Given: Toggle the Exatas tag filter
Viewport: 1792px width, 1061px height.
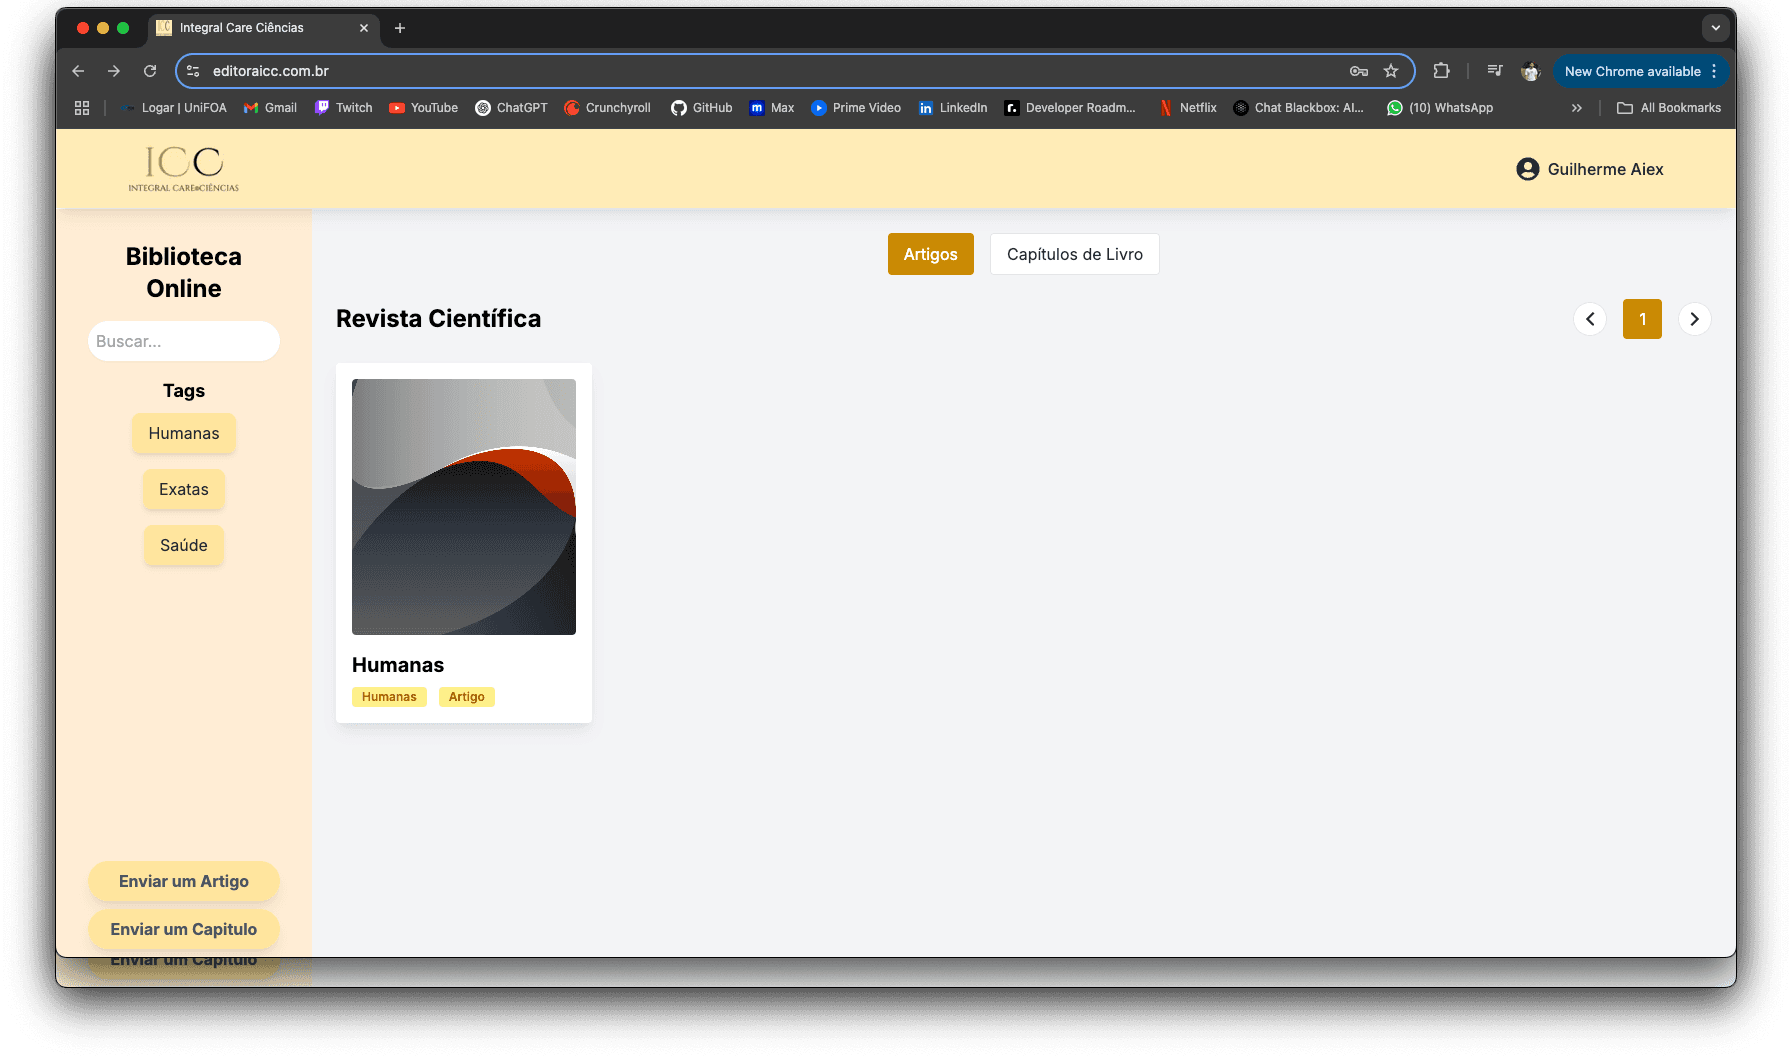Looking at the screenshot, I should [x=183, y=489].
